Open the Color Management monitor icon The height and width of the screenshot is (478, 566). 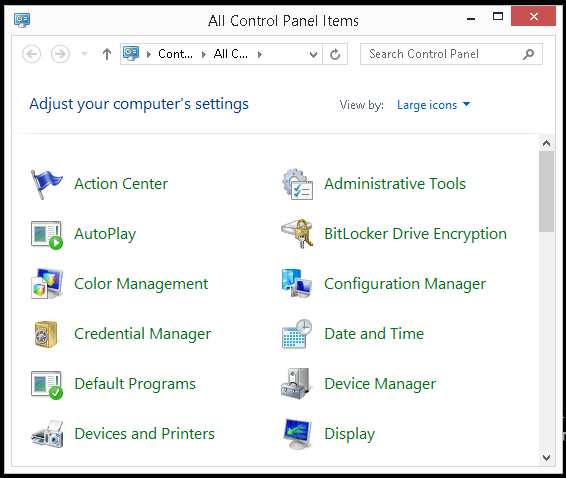[x=47, y=284]
